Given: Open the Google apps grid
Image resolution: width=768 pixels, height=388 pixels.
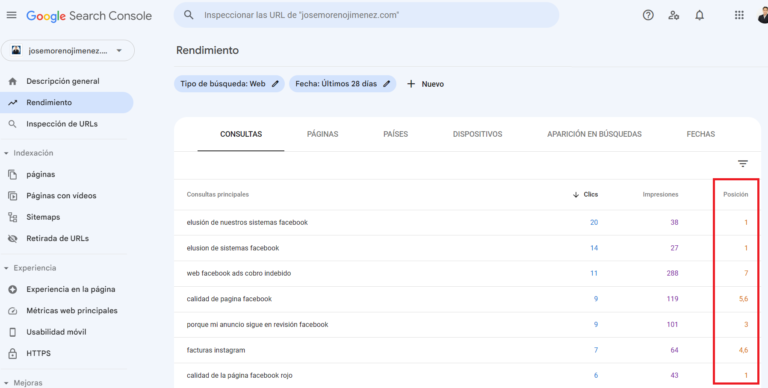Looking at the screenshot, I should (x=739, y=15).
